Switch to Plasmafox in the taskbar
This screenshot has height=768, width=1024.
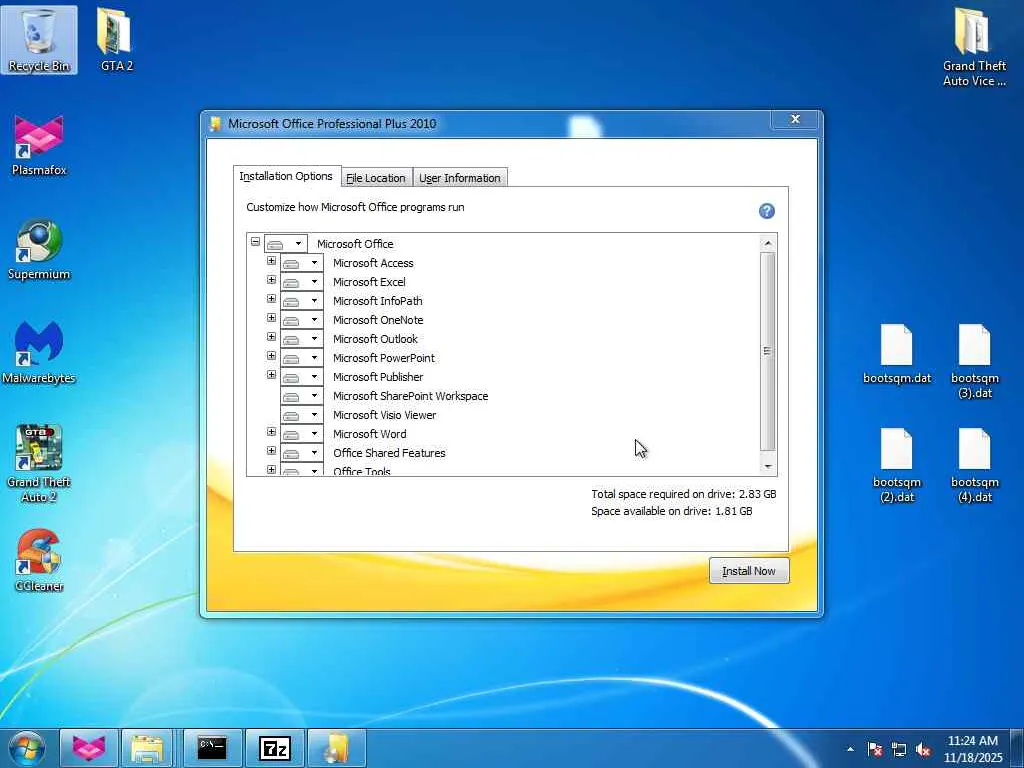89,748
